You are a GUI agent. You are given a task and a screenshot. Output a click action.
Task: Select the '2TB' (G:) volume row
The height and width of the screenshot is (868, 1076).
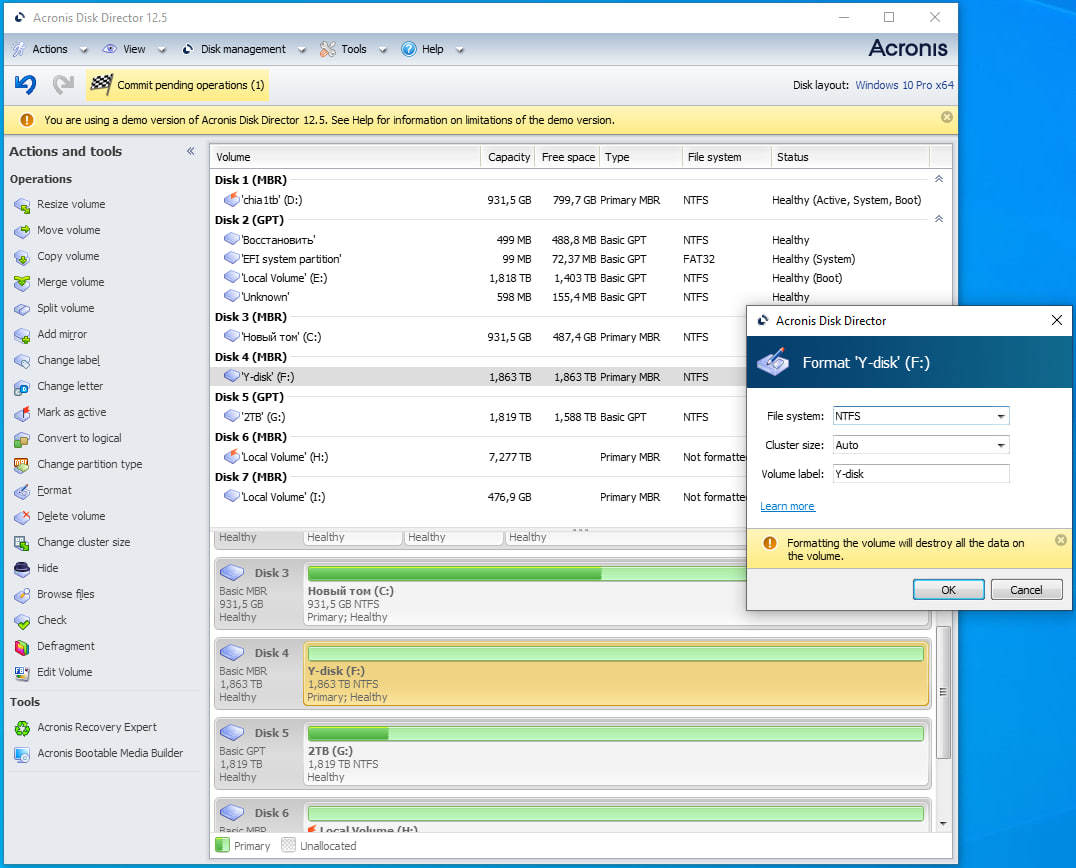479,417
